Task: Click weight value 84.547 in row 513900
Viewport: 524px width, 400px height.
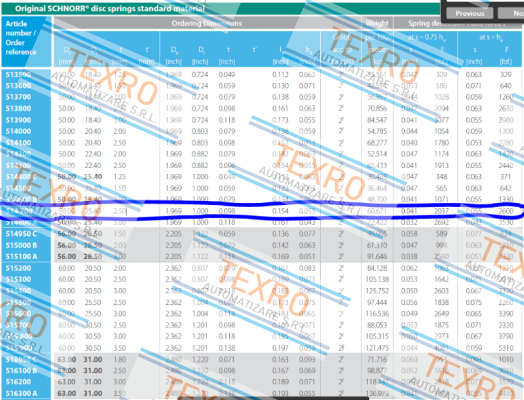Action: [377, 120]
